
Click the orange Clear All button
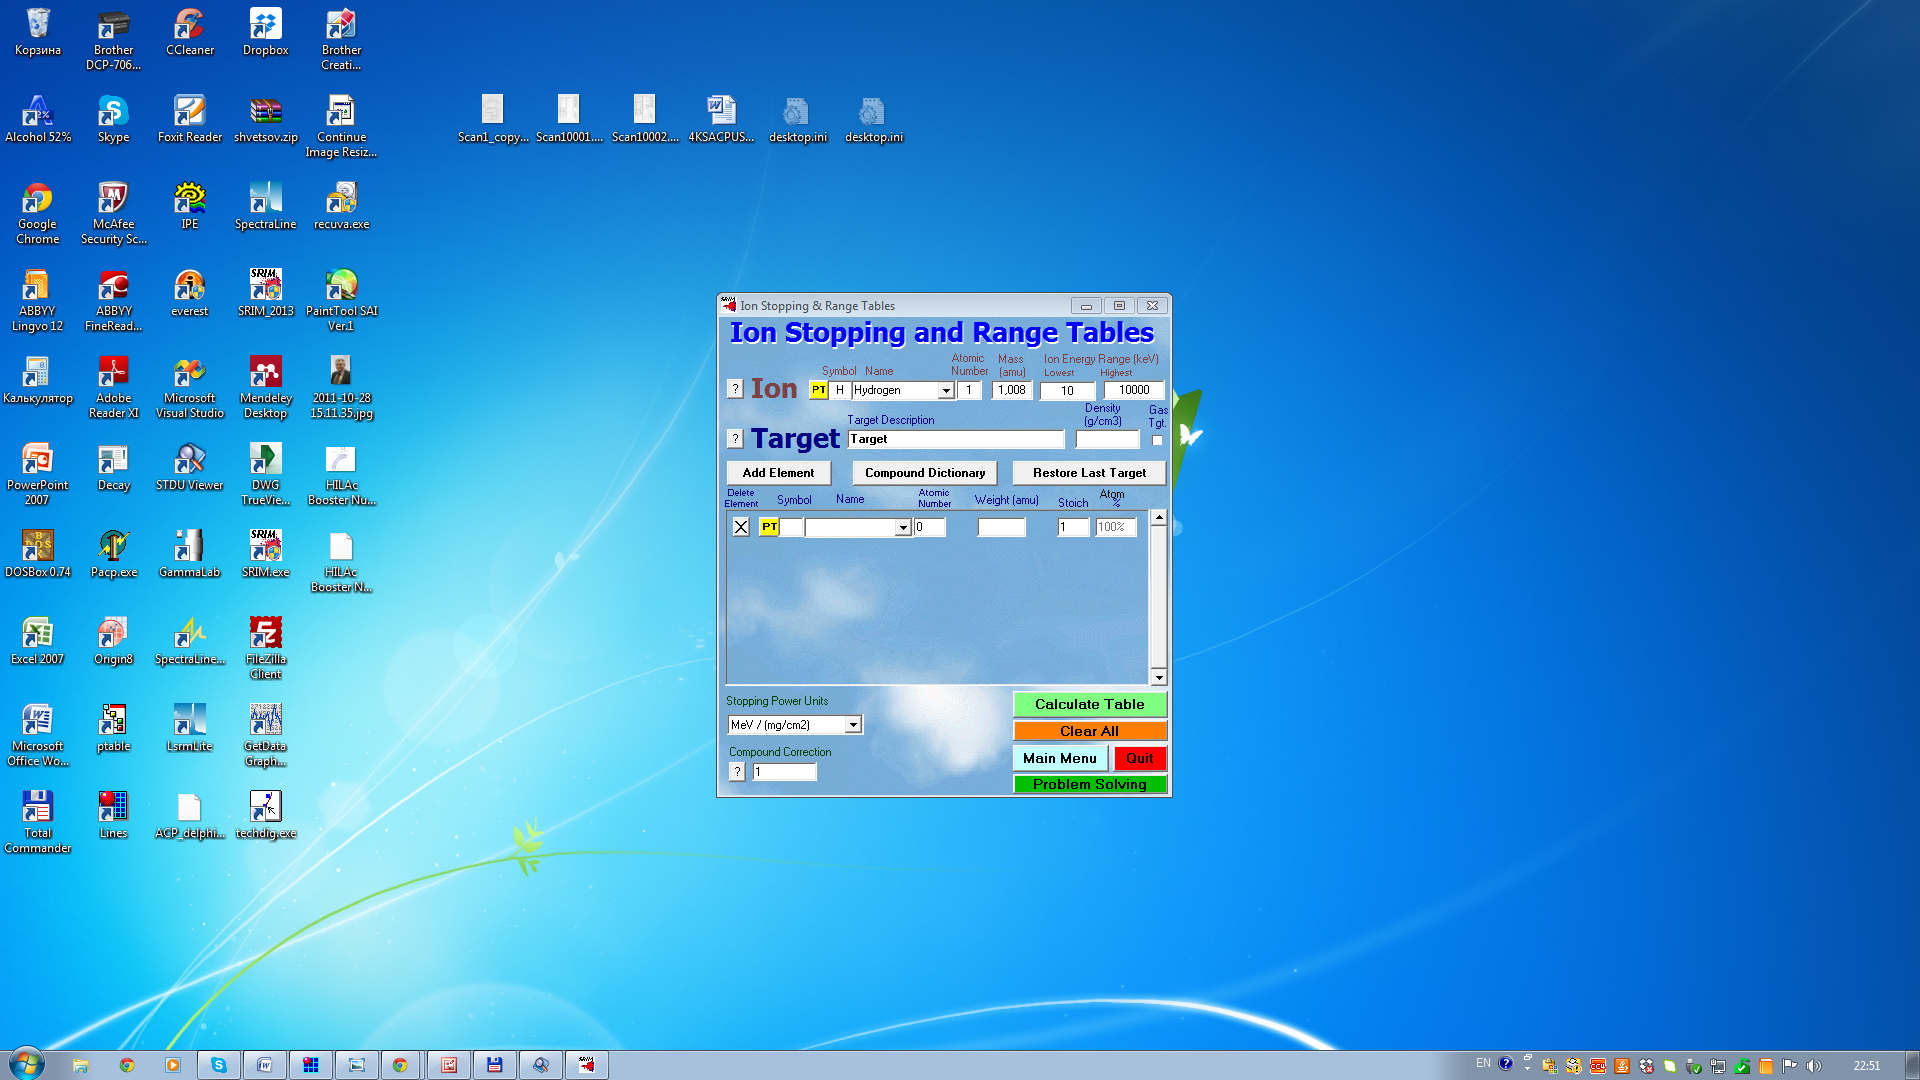click(x=1089, y=731)
